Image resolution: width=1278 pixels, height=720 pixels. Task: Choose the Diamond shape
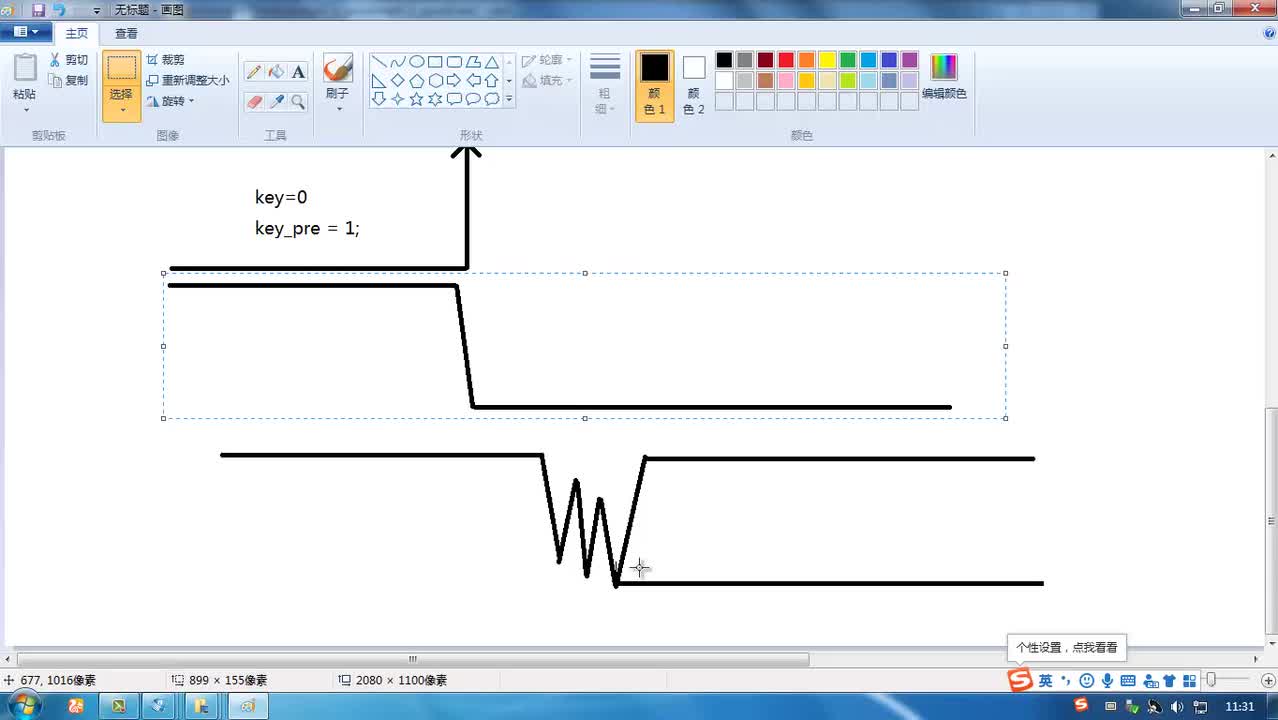397,80
